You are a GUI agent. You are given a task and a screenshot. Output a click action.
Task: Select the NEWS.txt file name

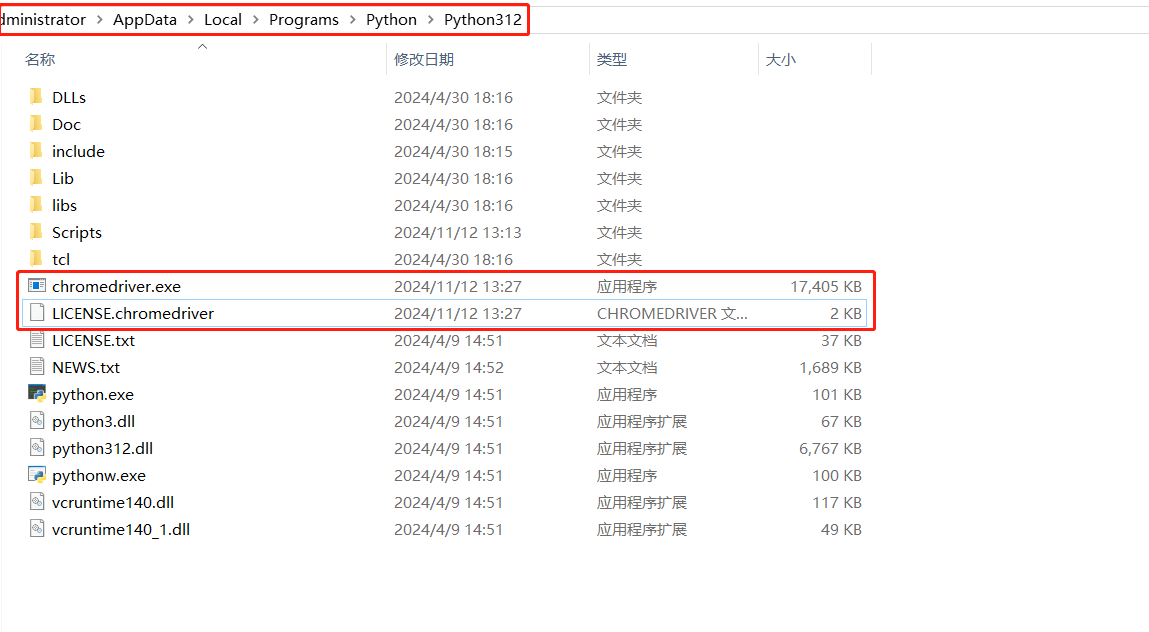click(x=86, y=368)
